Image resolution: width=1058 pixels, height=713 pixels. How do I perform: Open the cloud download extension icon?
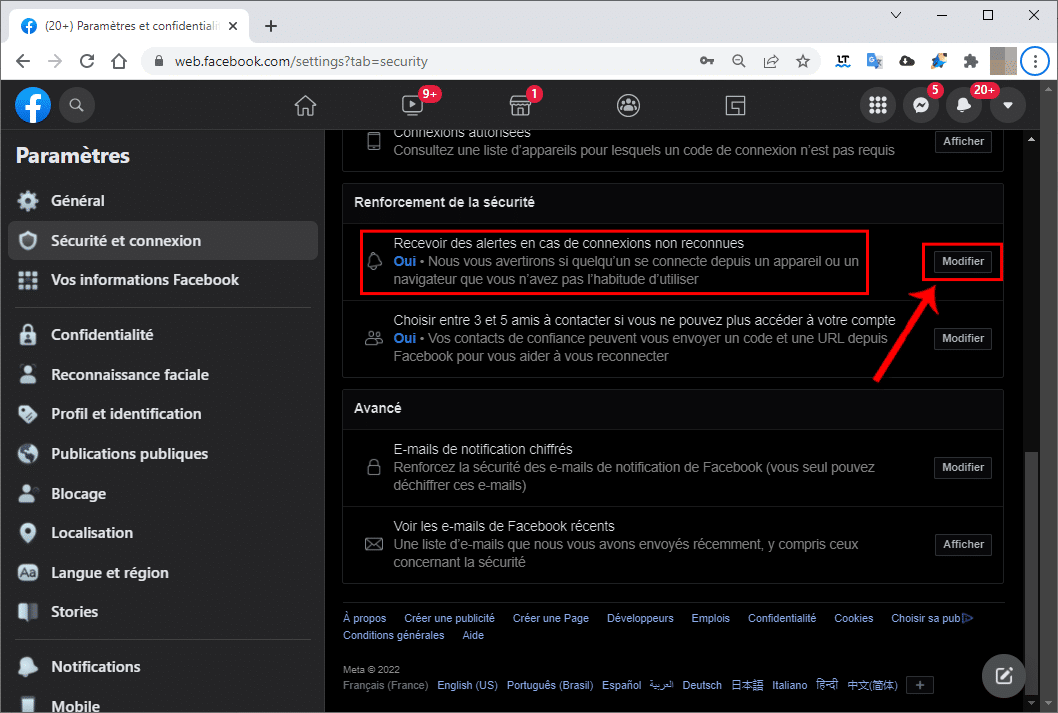(907, 61)
